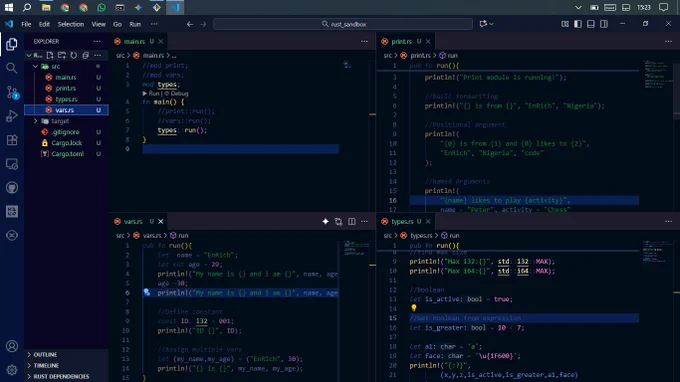The height and width of the screenshot is (382, 680).
Task: Click the rust_sandbox command center search box
Action: pyautogui.click(x=343, y=24)
